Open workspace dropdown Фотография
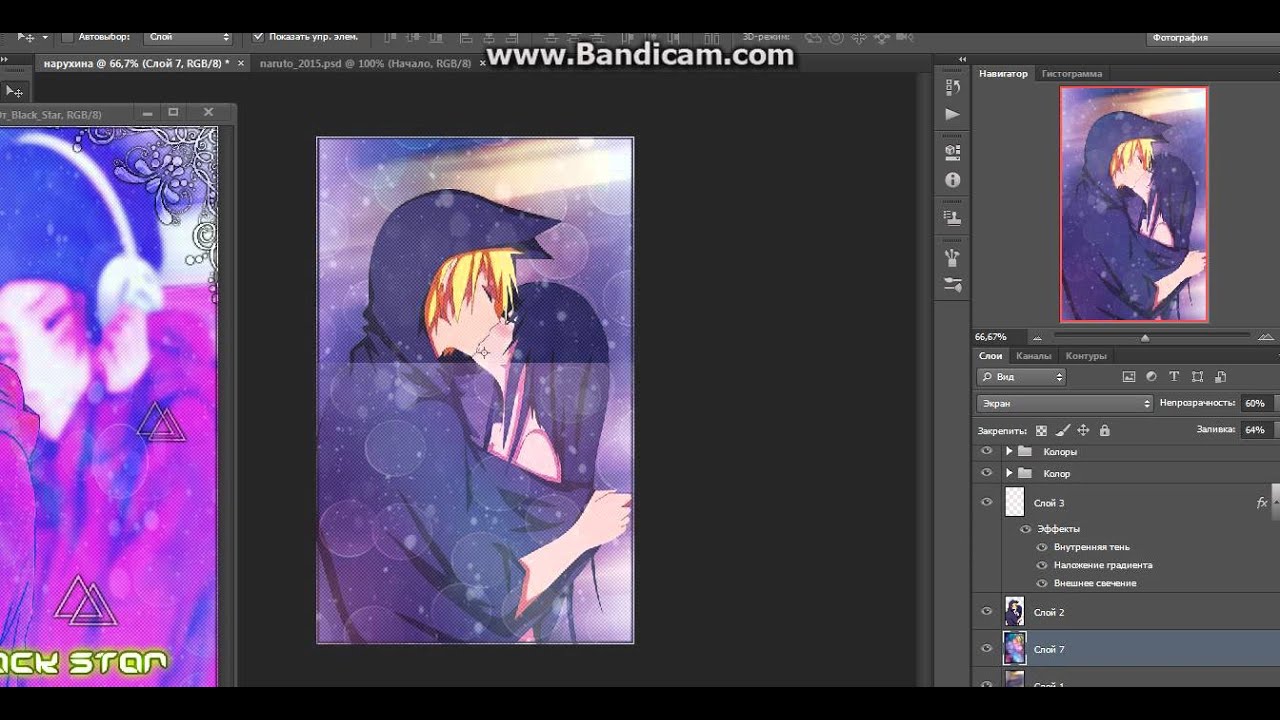 coord(1213,37)
